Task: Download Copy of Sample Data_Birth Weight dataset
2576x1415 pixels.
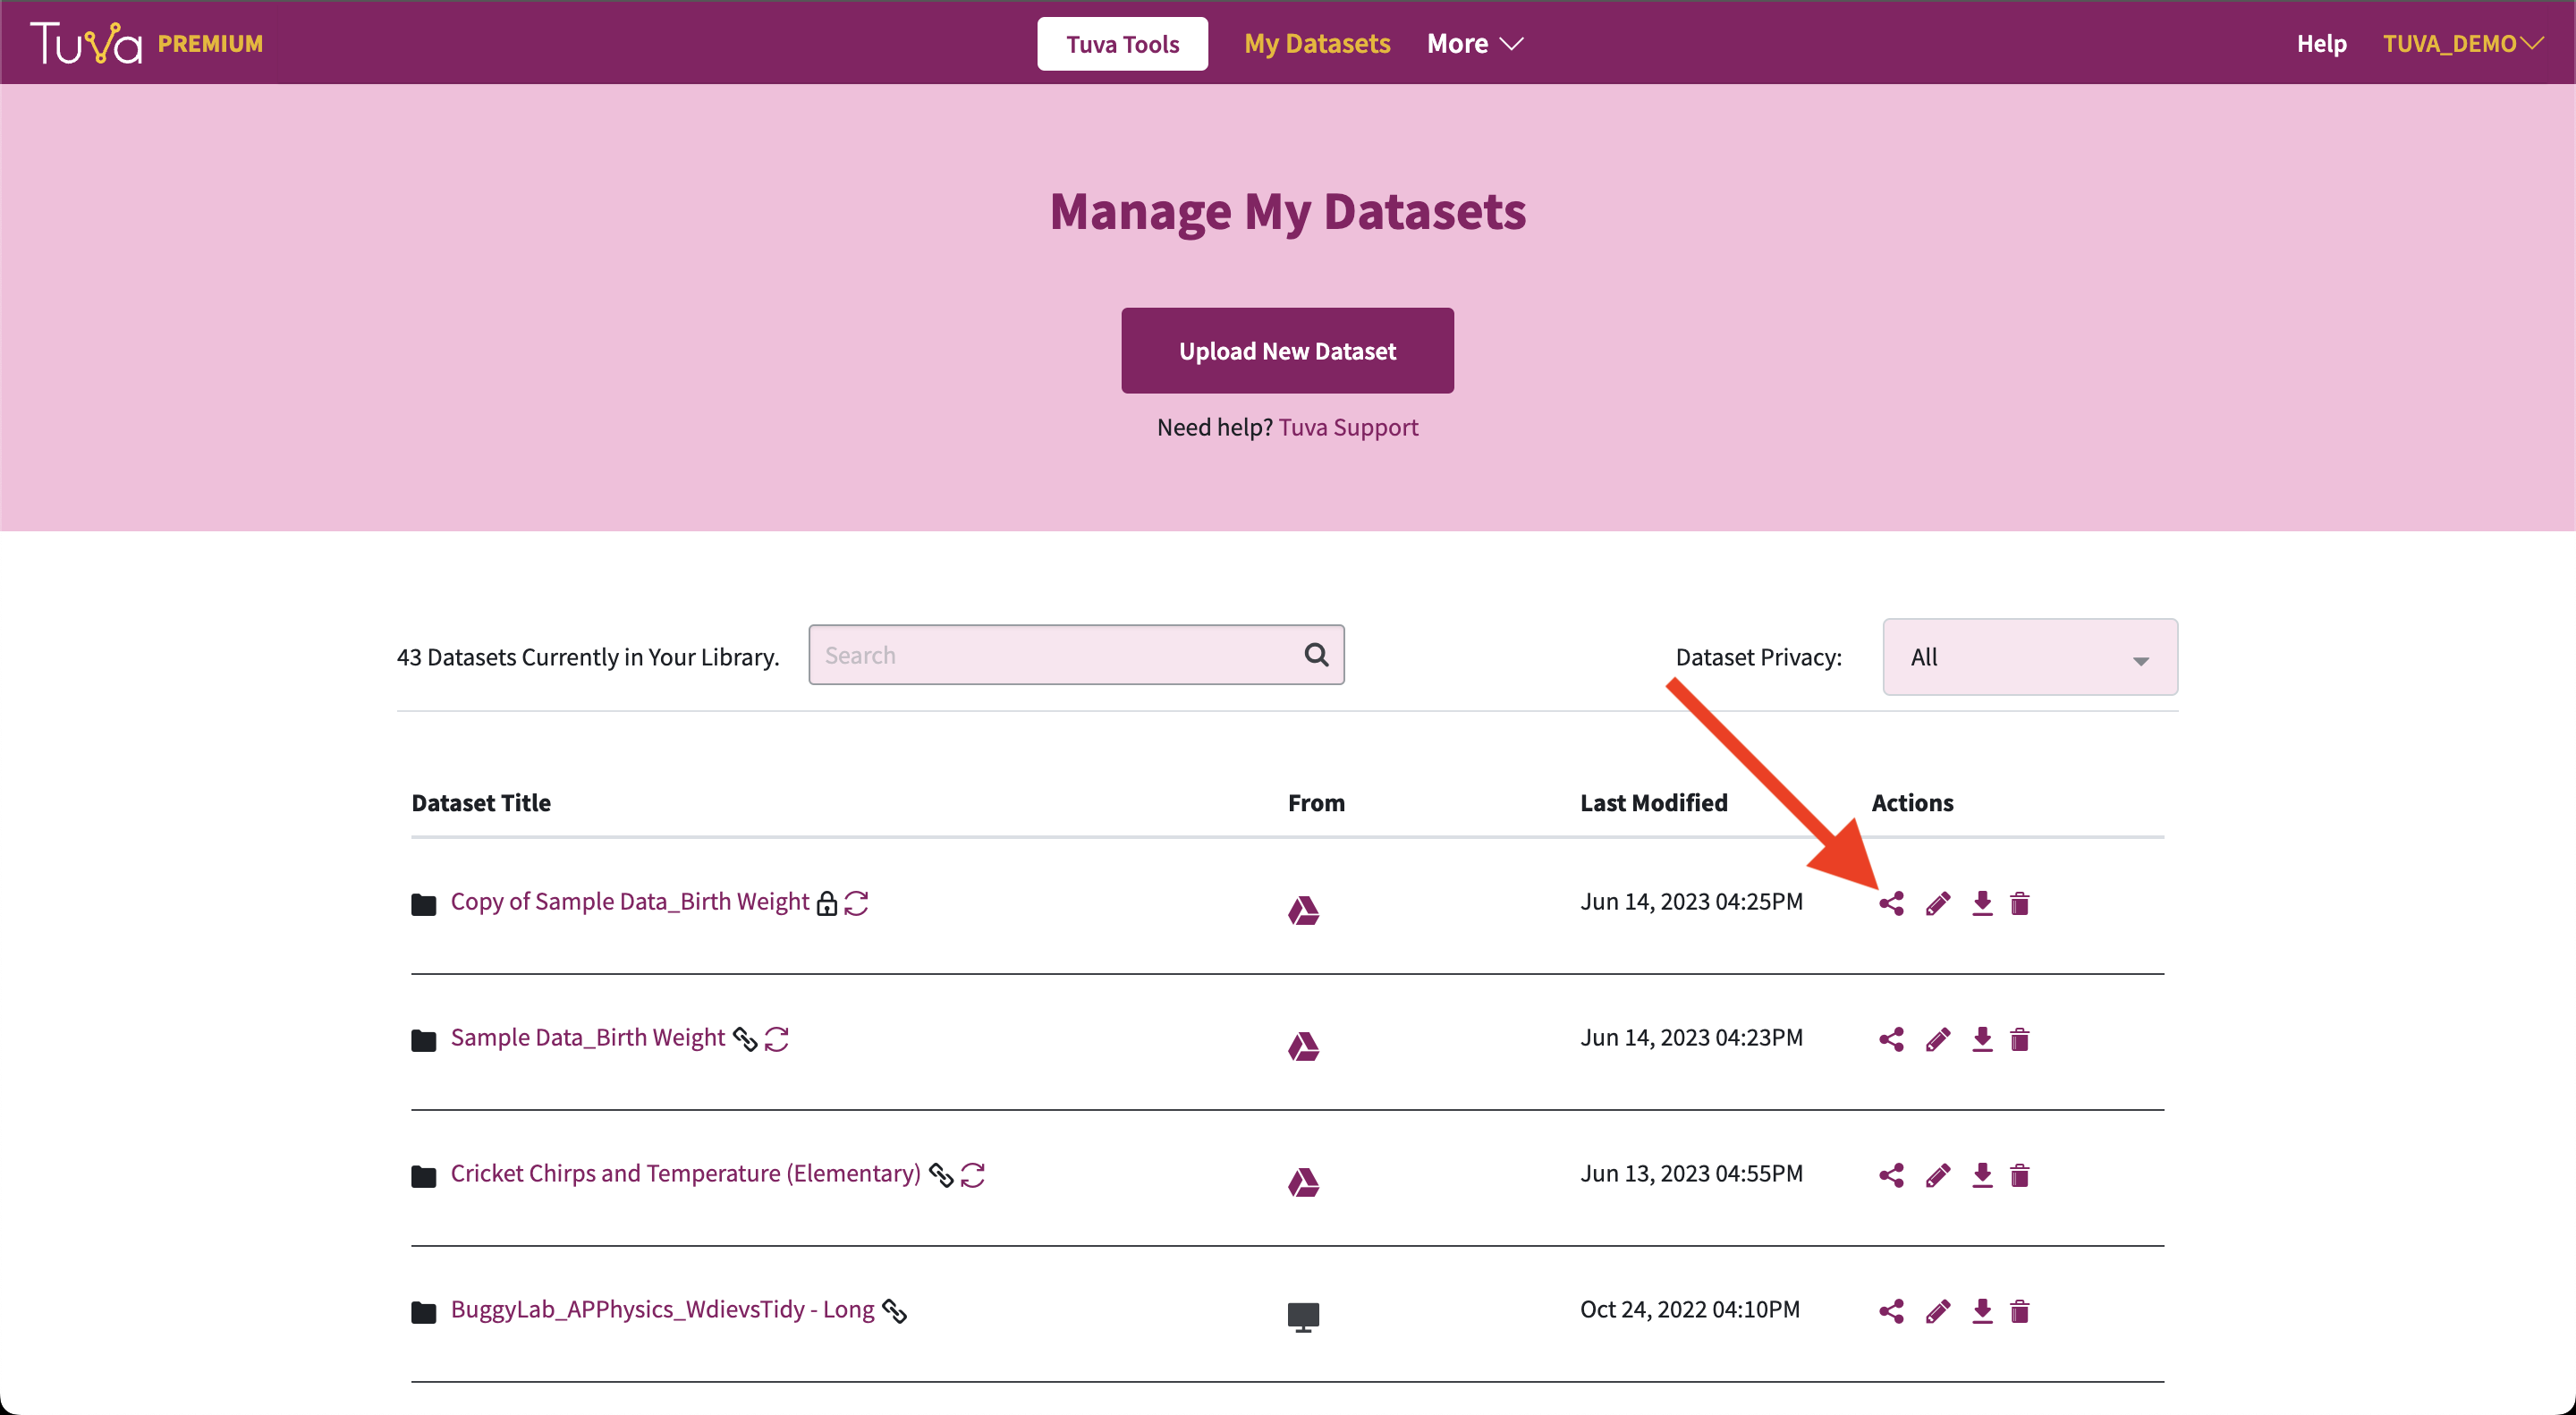Action: pyautogui.click(x=1982, y=903)
